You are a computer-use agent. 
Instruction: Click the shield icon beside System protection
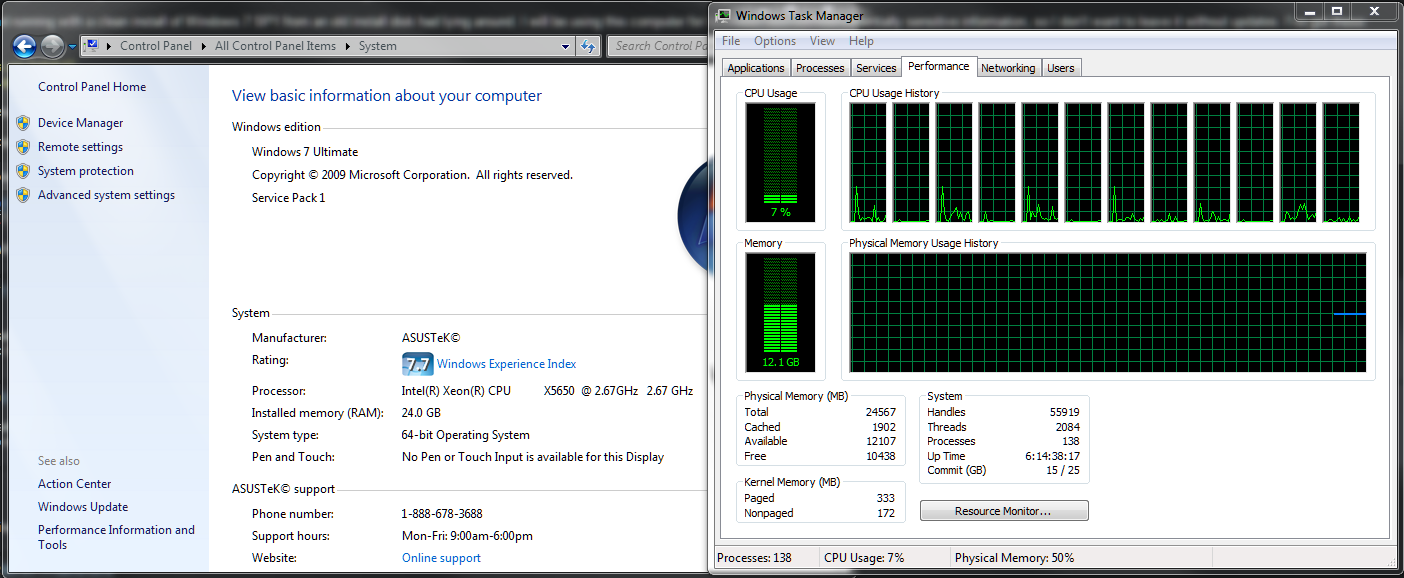23,171
